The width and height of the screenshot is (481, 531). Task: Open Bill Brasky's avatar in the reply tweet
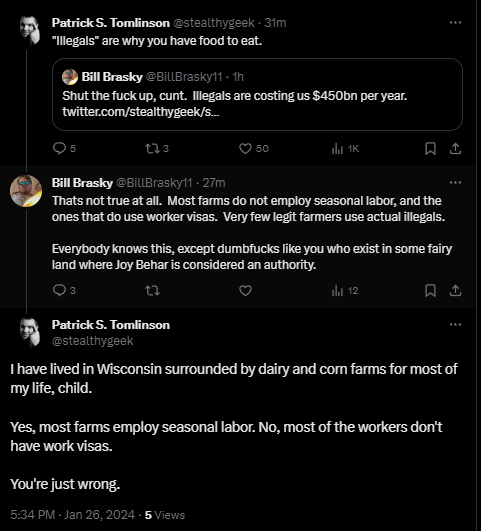click(26, 191)
